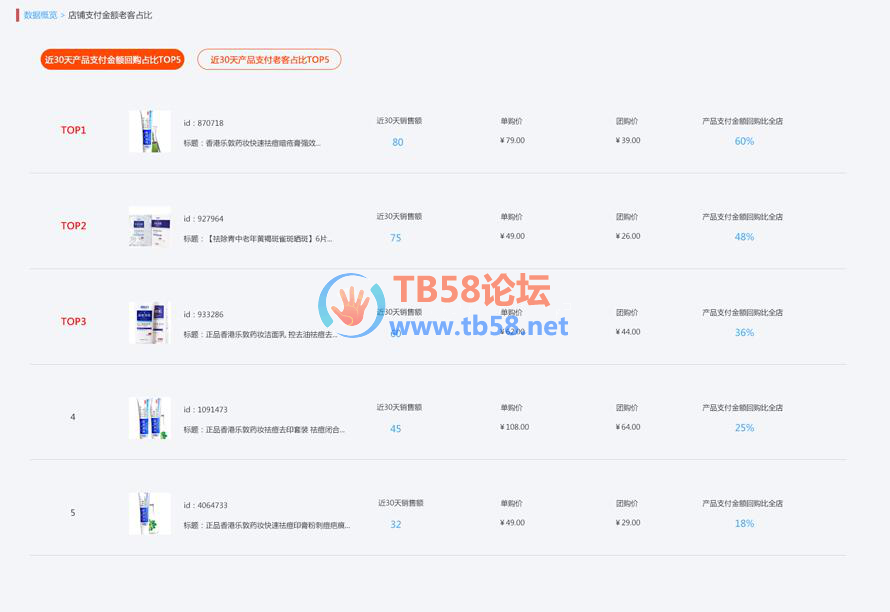Click sales value 45 for rank 4

pyautogui.click(x=396, y=429)
